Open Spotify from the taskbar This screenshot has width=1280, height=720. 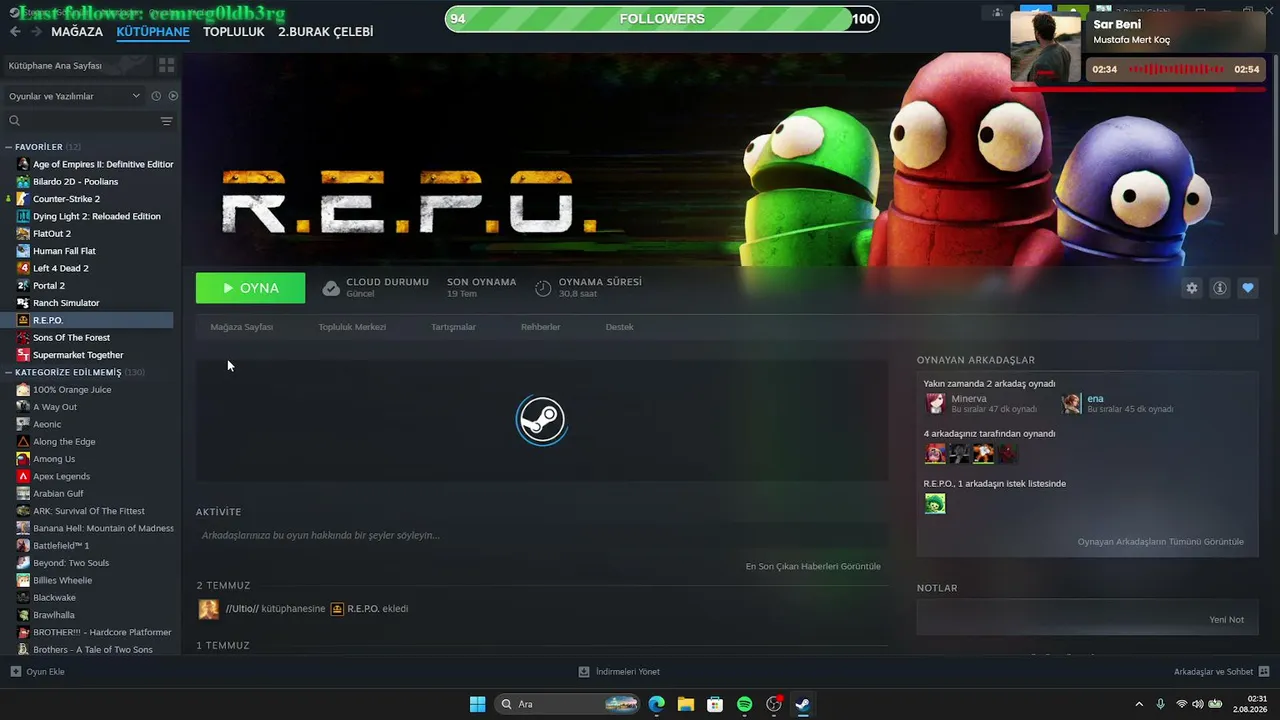pos(744,704)
